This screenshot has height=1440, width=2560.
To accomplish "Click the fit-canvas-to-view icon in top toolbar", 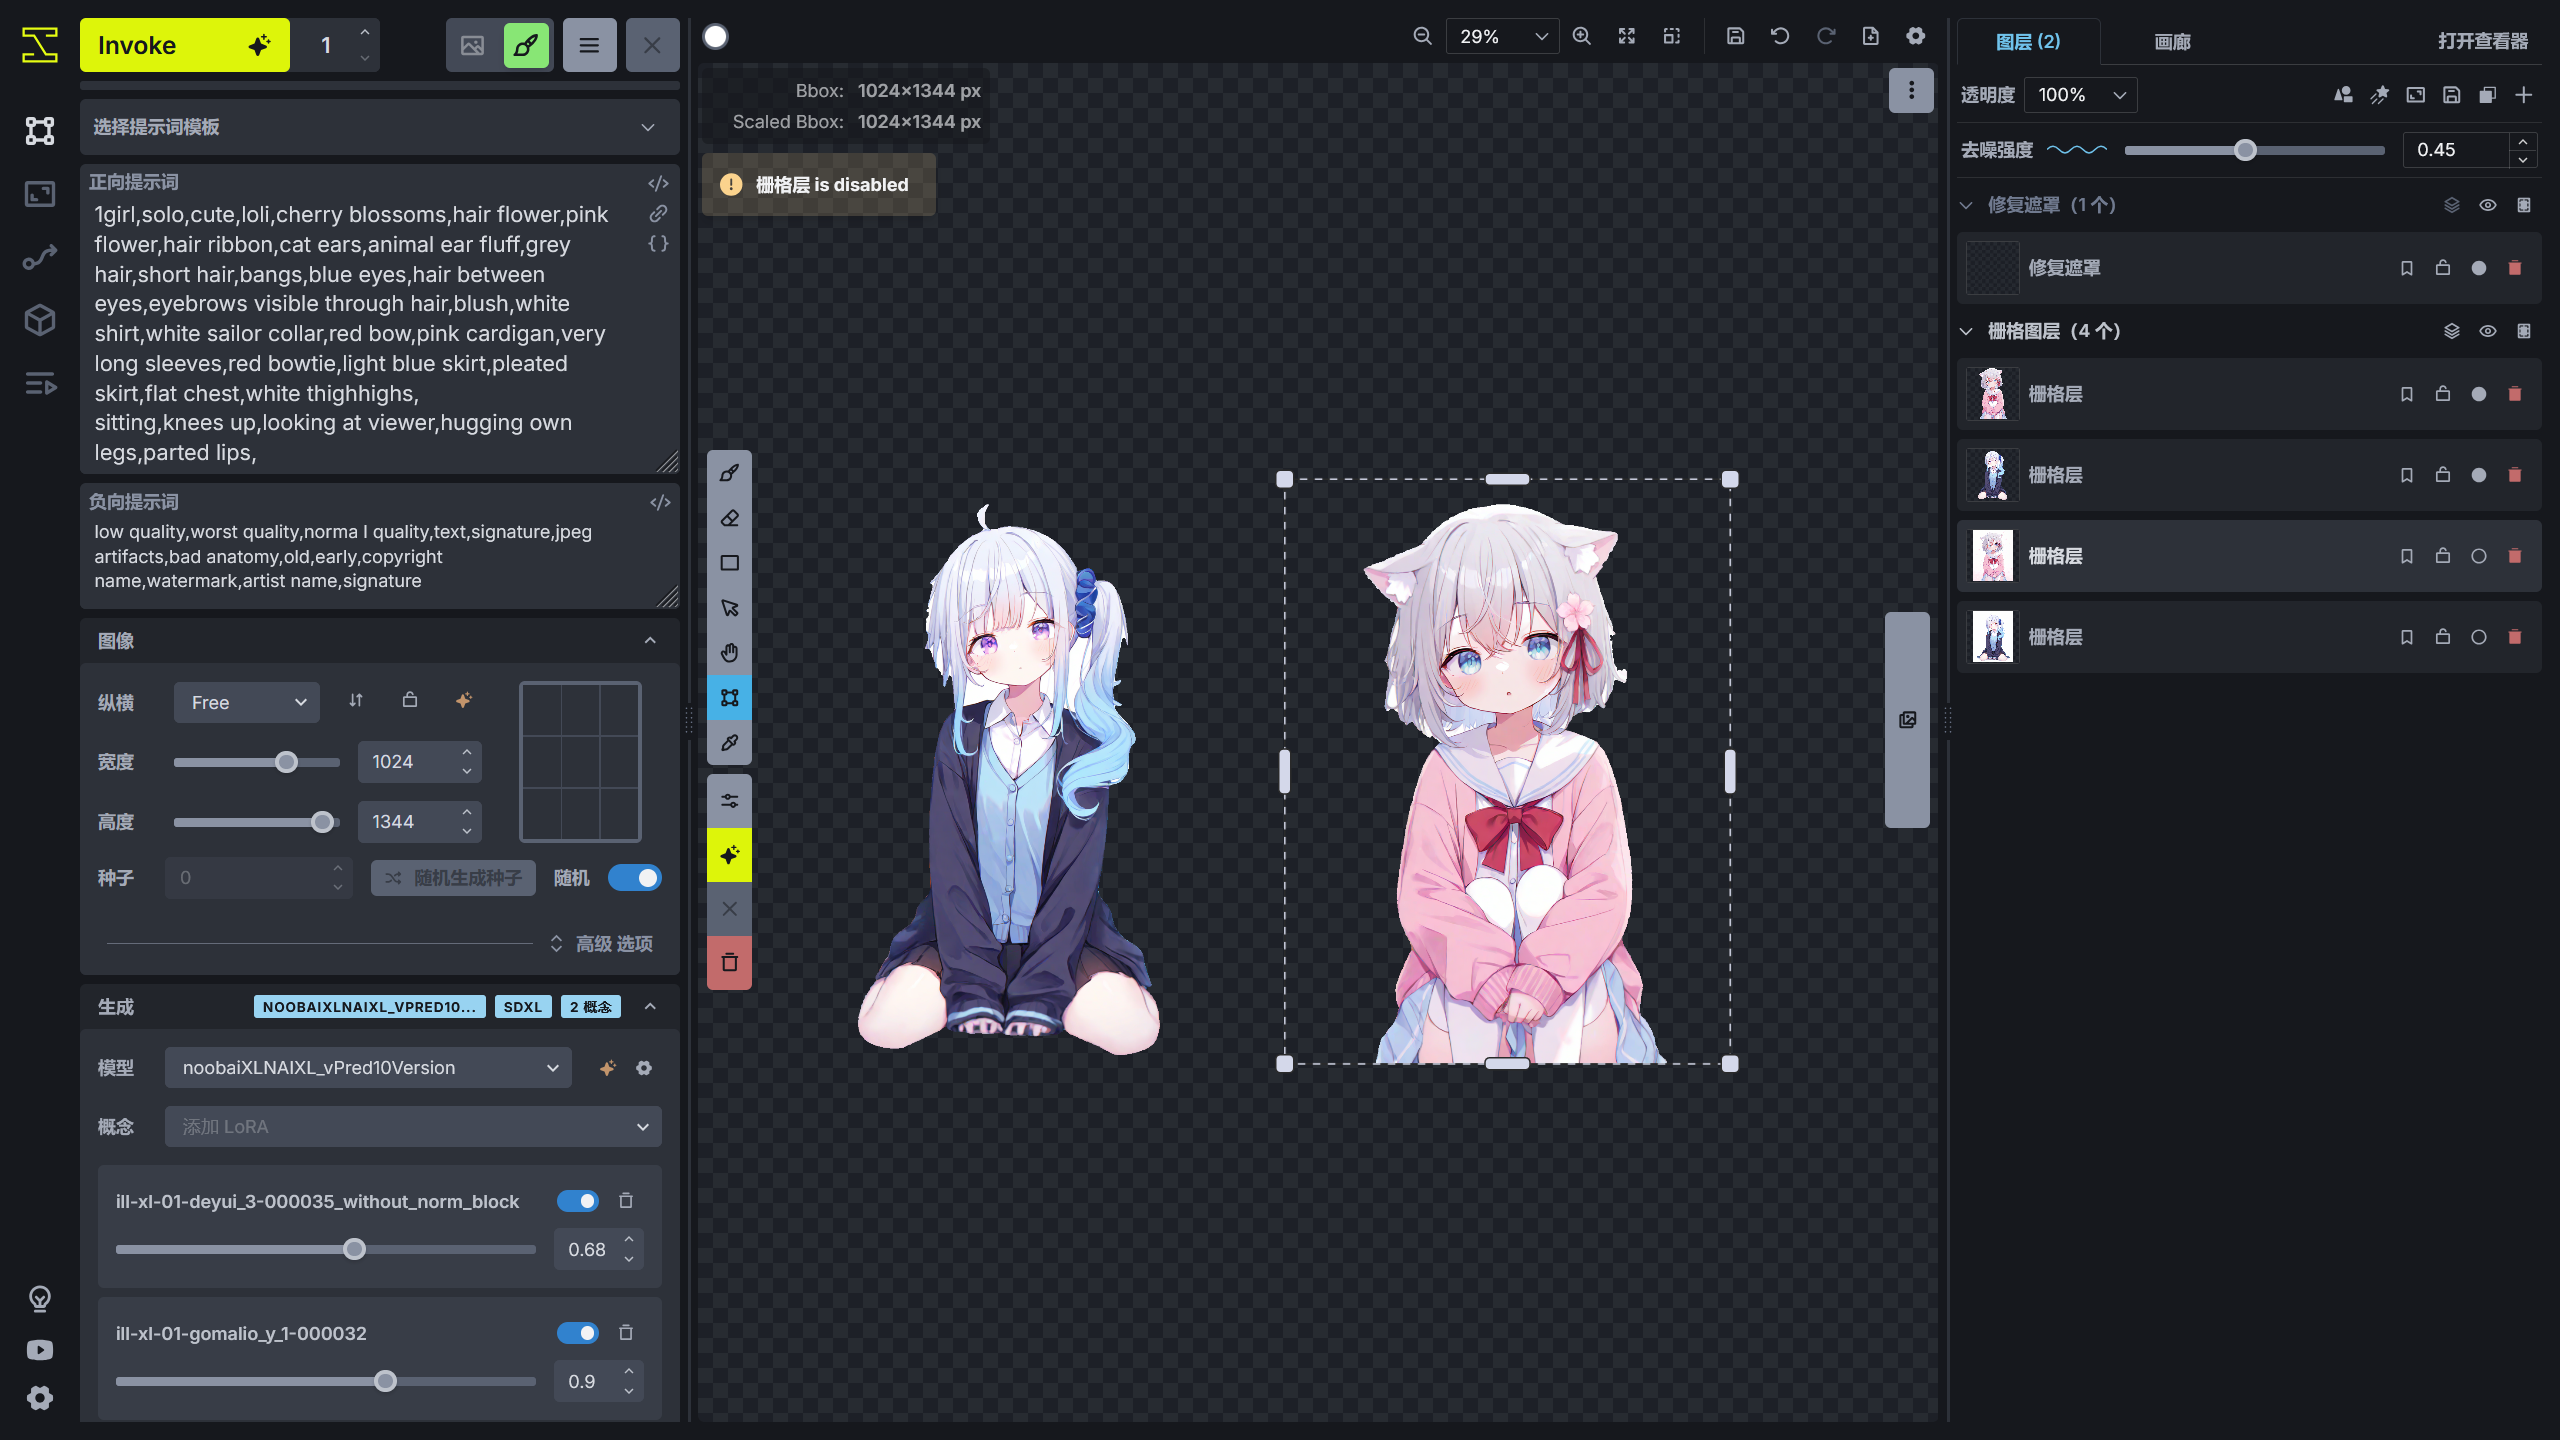I will coord(1627,35).
